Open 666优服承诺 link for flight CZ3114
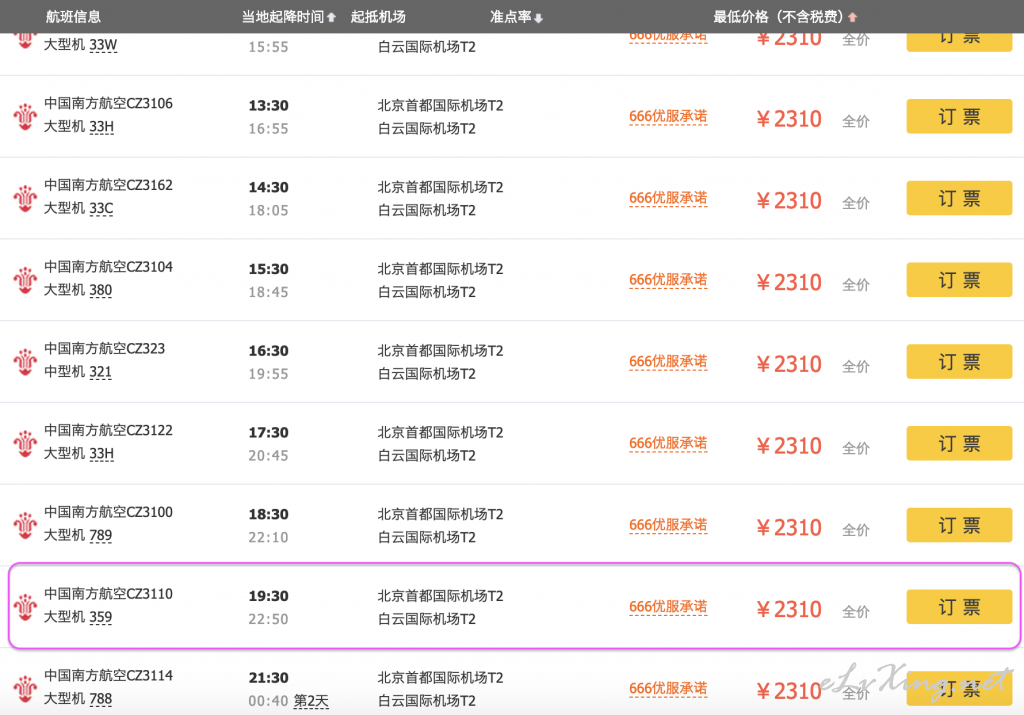Screen dimensions: 1024x715 click(x=668, y=688)
